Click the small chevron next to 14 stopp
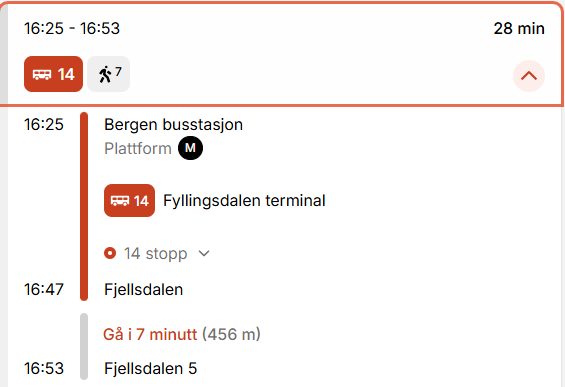Image resolution: width=565 pixels, height=387 pixels. pyautogui.click(x=204, y=254)
